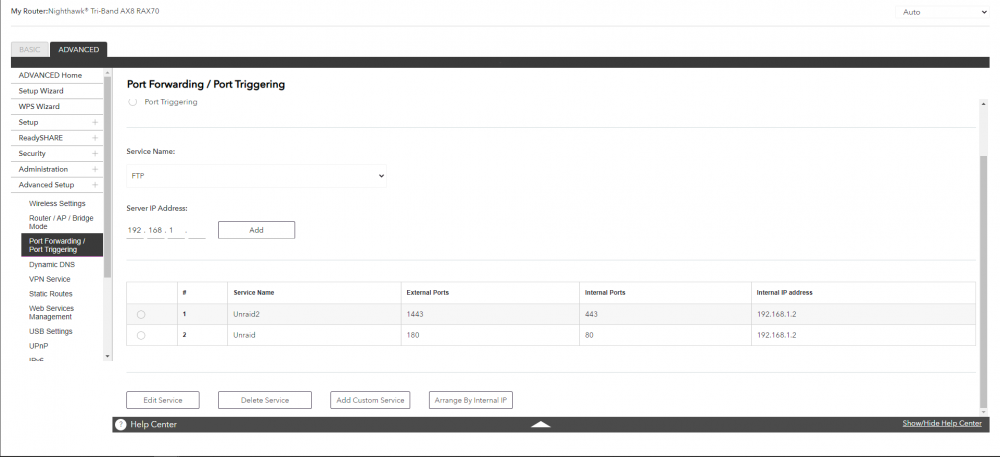Click the last octet IP address field
Image resolution: width=1000 pixels, height=457 pixels.
tap(197, 231)
